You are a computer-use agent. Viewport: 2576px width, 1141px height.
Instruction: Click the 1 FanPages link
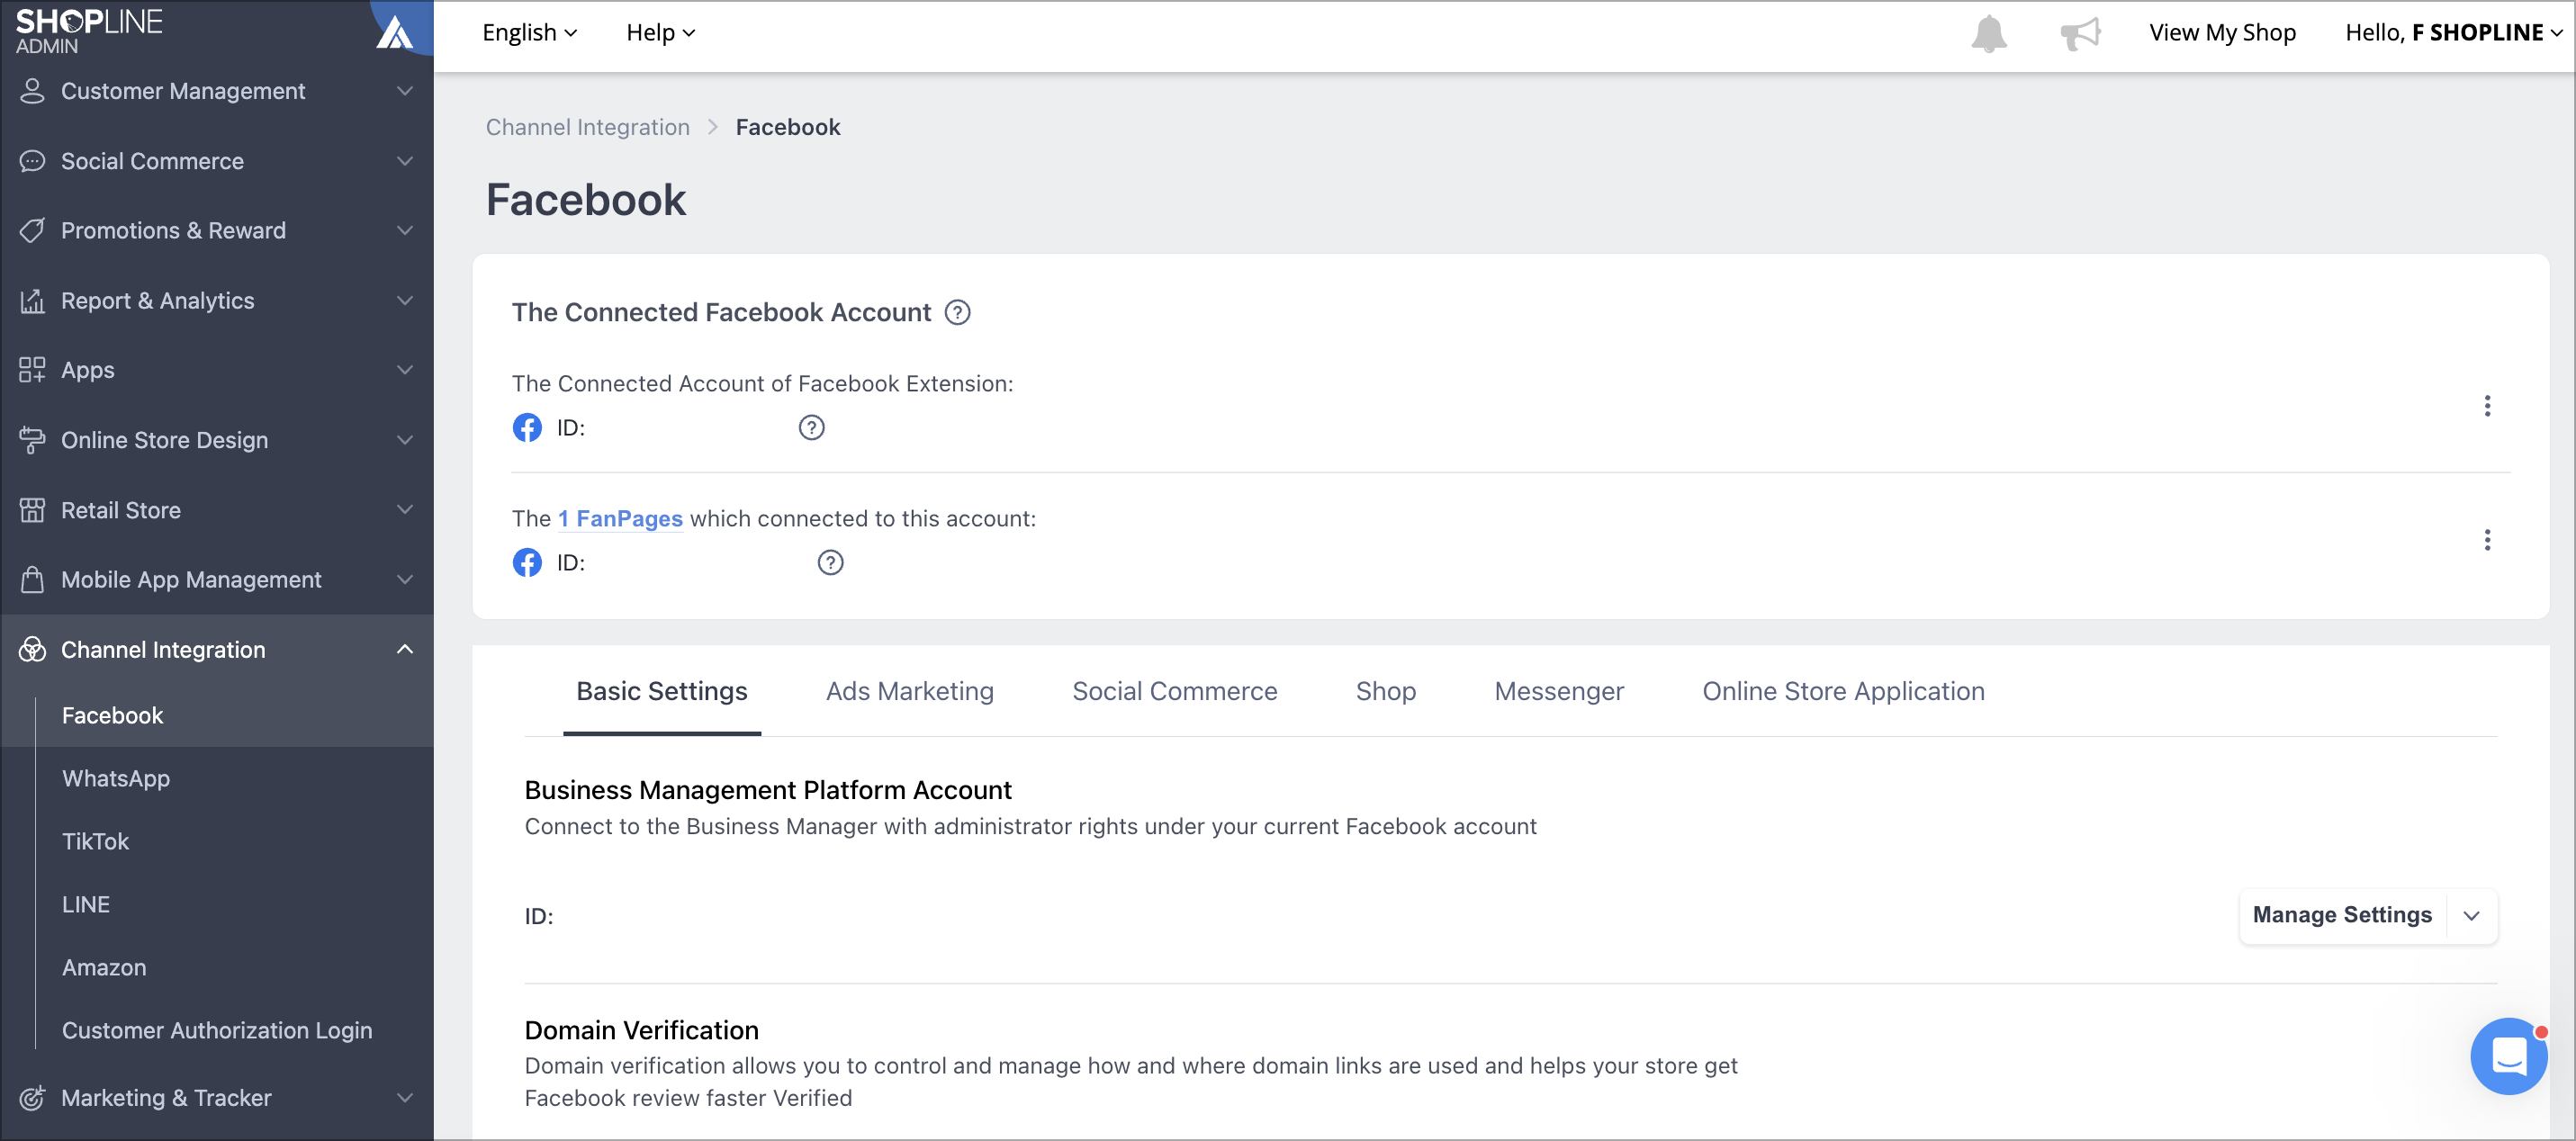tap(620, 519)
